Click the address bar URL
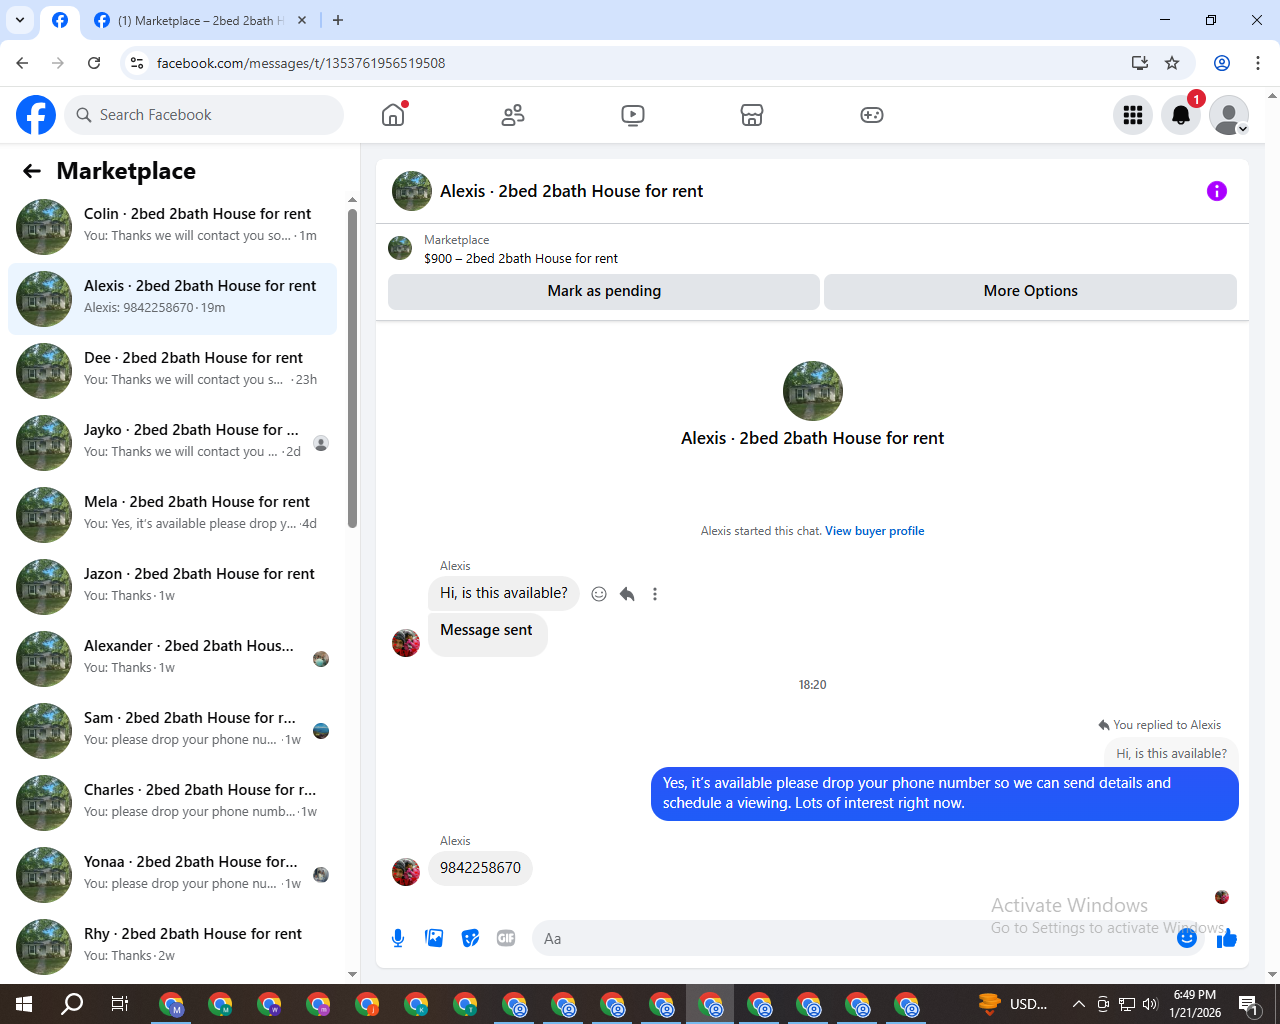1280x1024 pixels. (x=301, y=63)
